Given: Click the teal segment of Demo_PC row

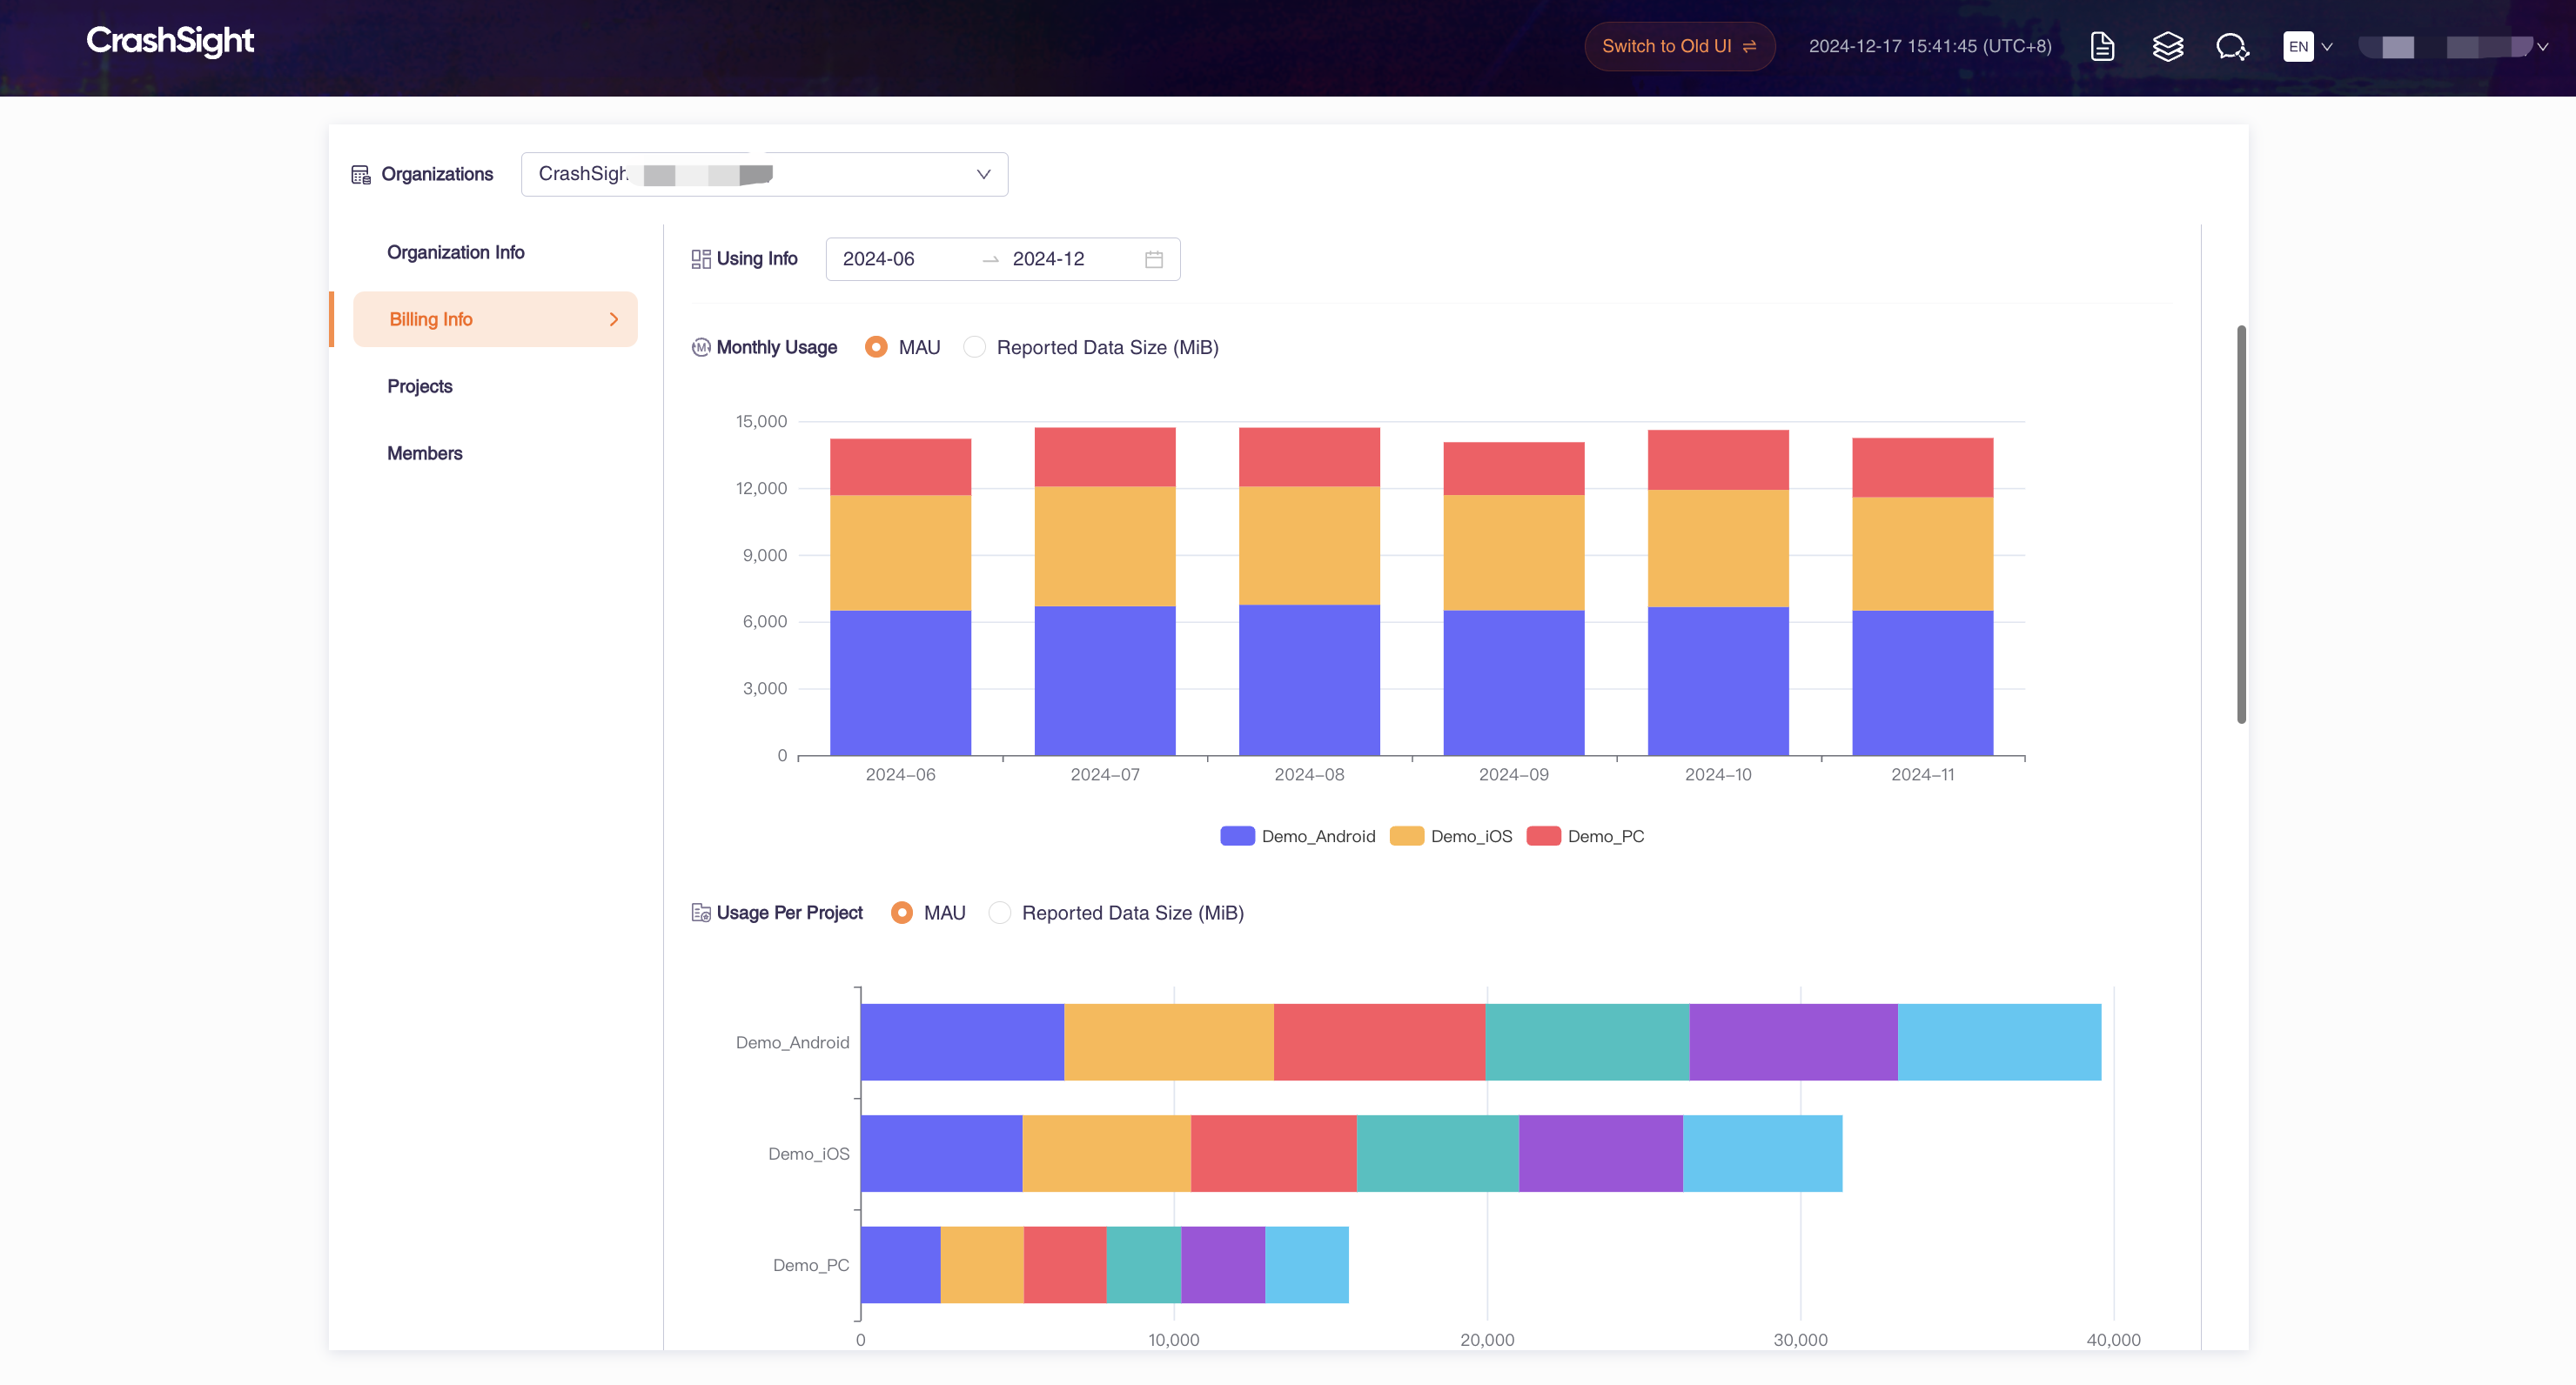Looking at the screenshot, I should point(1143,1264).
